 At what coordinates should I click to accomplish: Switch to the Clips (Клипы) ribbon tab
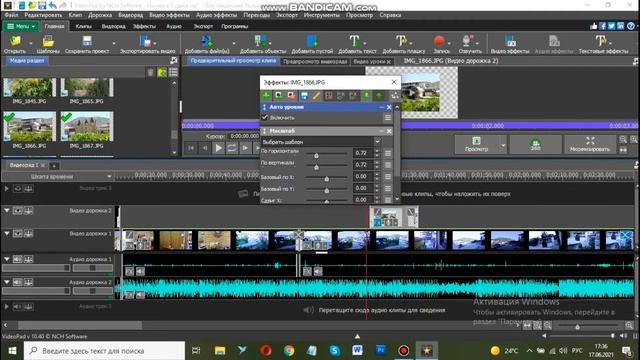point(84,26)
